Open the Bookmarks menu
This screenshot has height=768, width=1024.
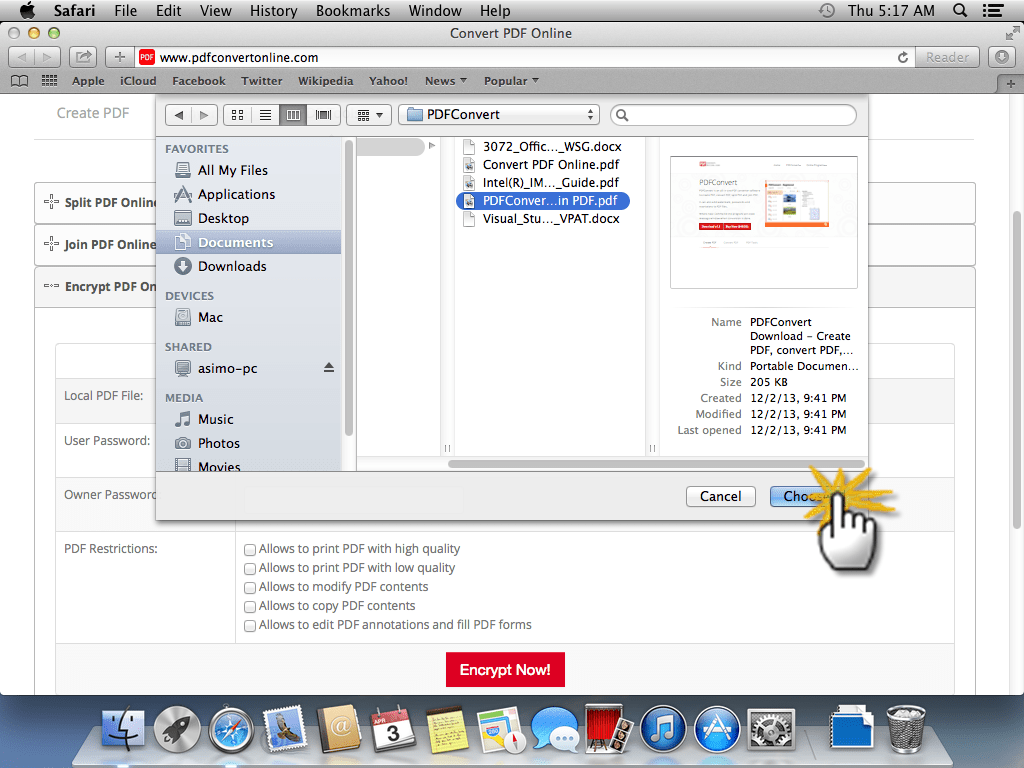pos(352,11)
